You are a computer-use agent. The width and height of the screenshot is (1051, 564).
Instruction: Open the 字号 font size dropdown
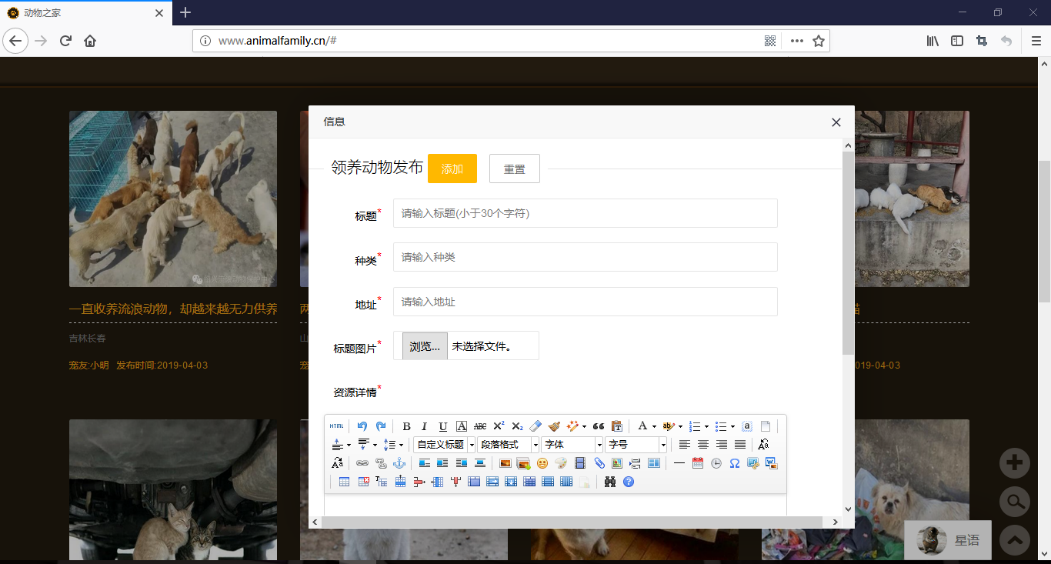636,445
